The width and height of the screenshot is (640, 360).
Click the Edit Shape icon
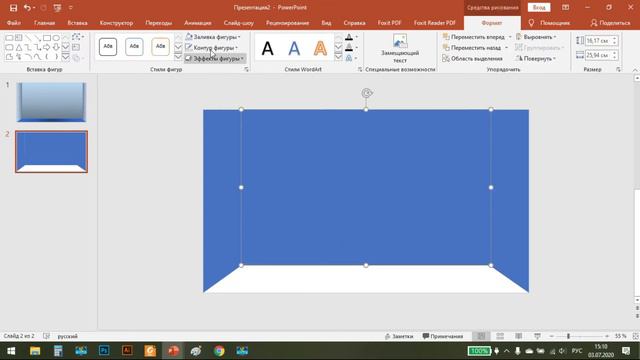[x=77, y=37]
